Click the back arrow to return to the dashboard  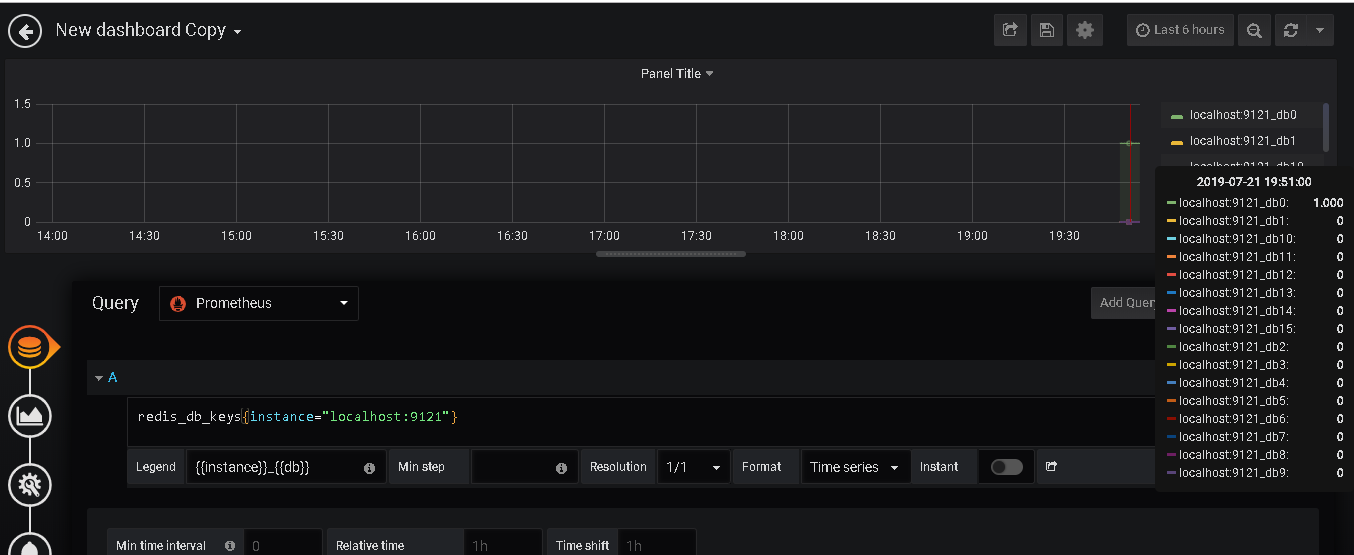click(x=25, y=31)
